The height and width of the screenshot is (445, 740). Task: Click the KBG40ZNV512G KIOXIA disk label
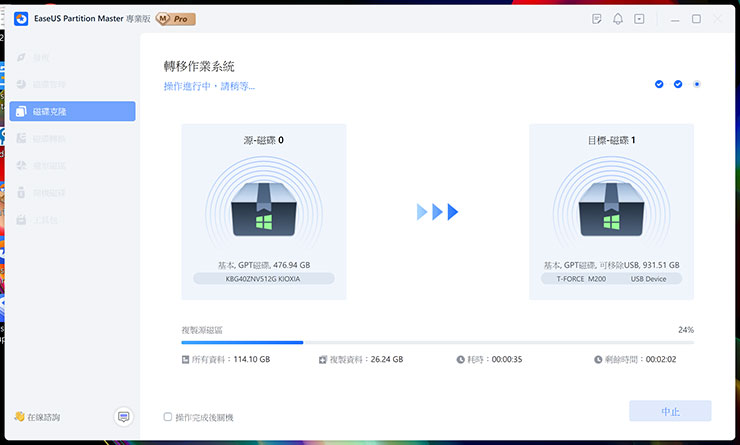[x=263, y=279]
